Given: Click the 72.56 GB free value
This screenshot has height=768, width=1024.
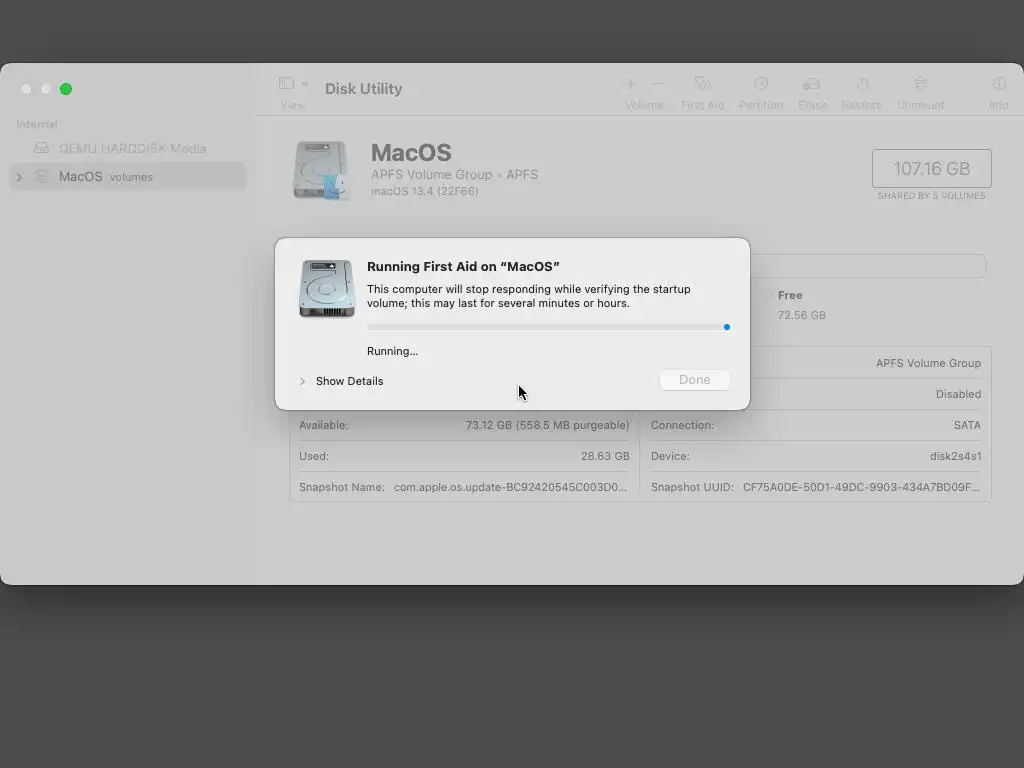Looking at the screenshot, I should [801, 315].
